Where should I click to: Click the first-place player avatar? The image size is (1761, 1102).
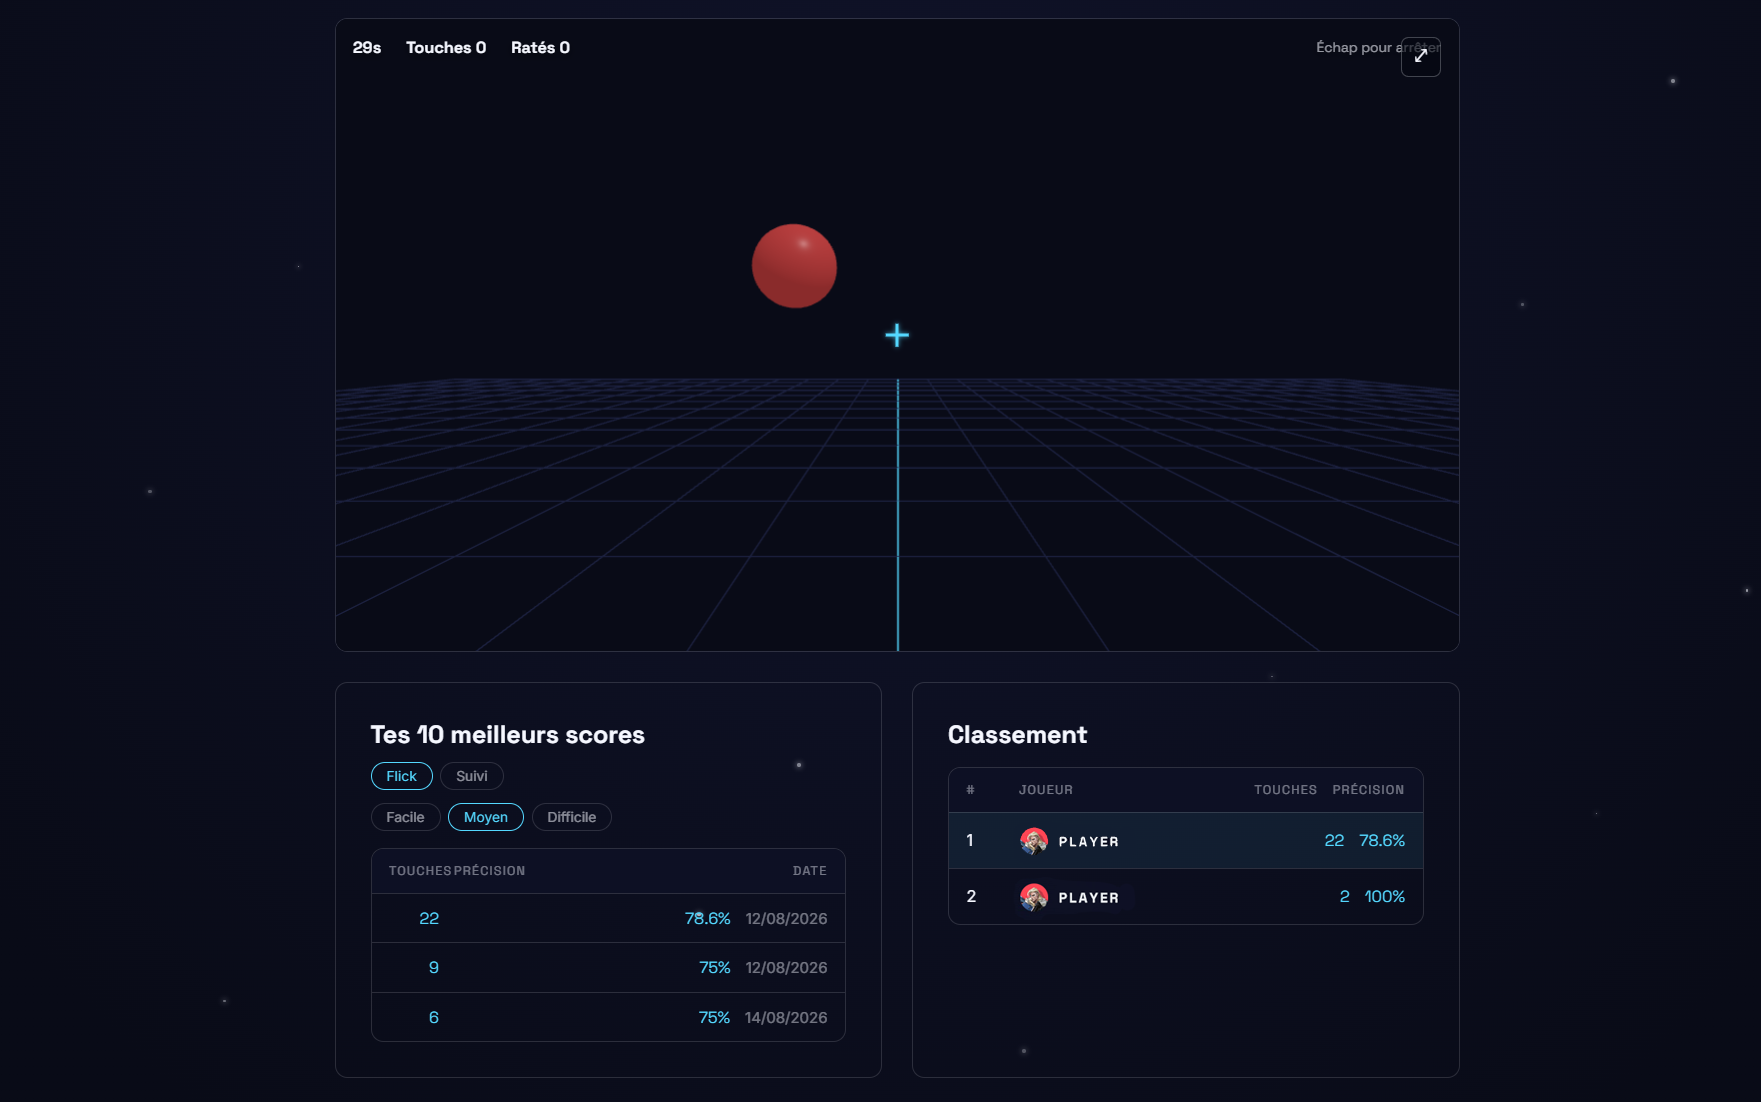tap(1034, 841)
